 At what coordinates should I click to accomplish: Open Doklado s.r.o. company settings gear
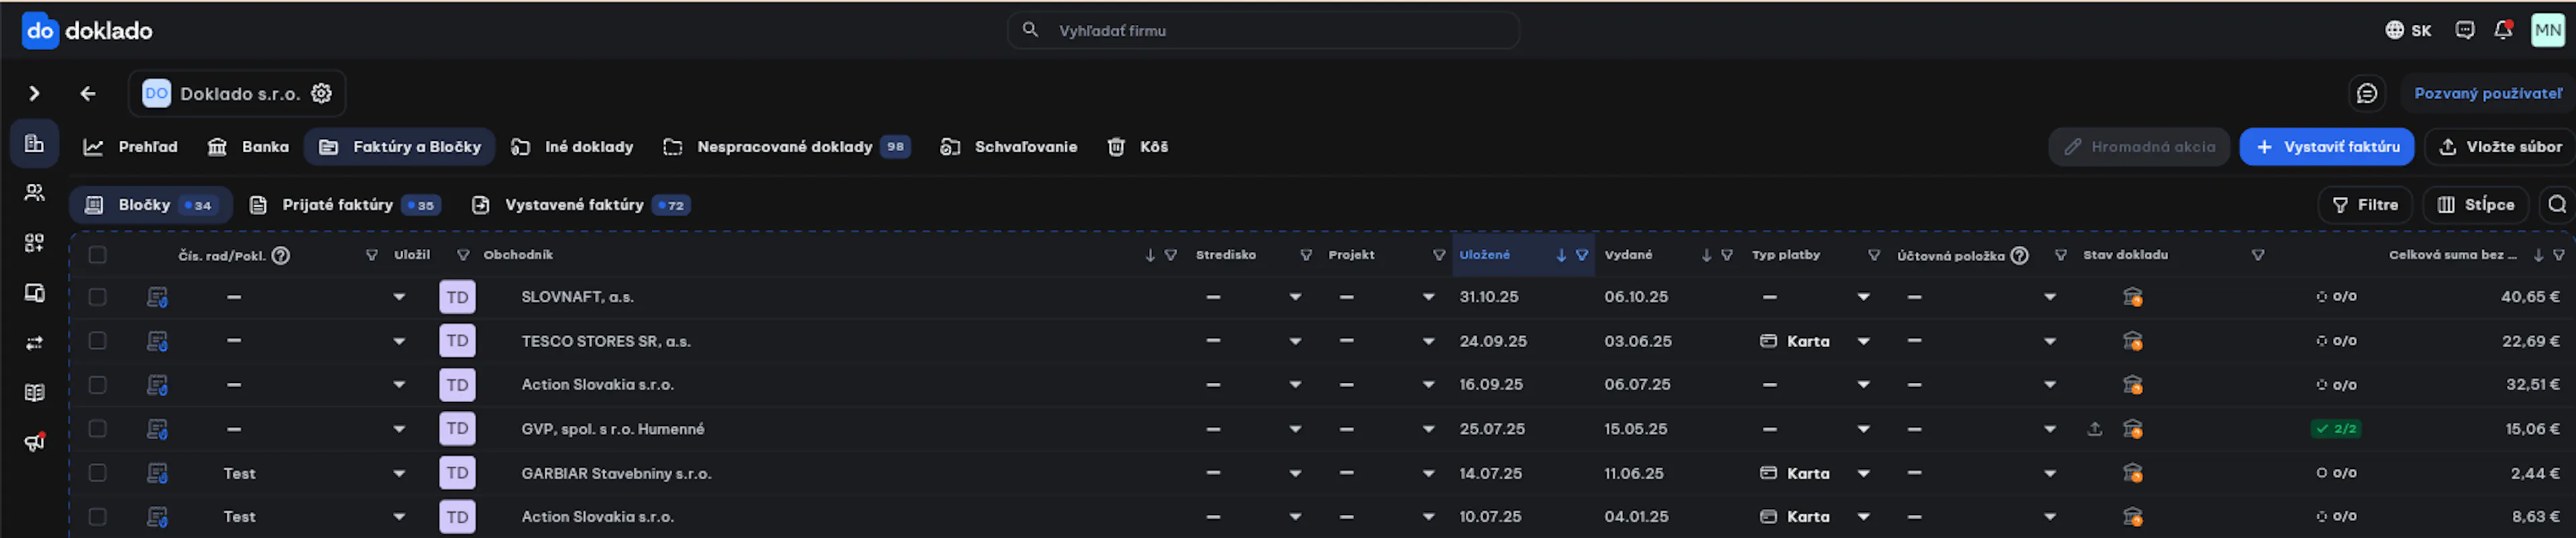[321, 93]
